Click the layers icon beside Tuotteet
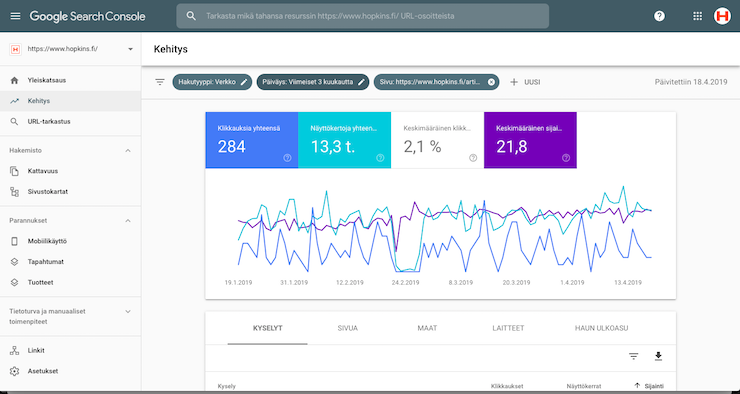The height and width of the screenshot is (394, 740). click(14, 283)
